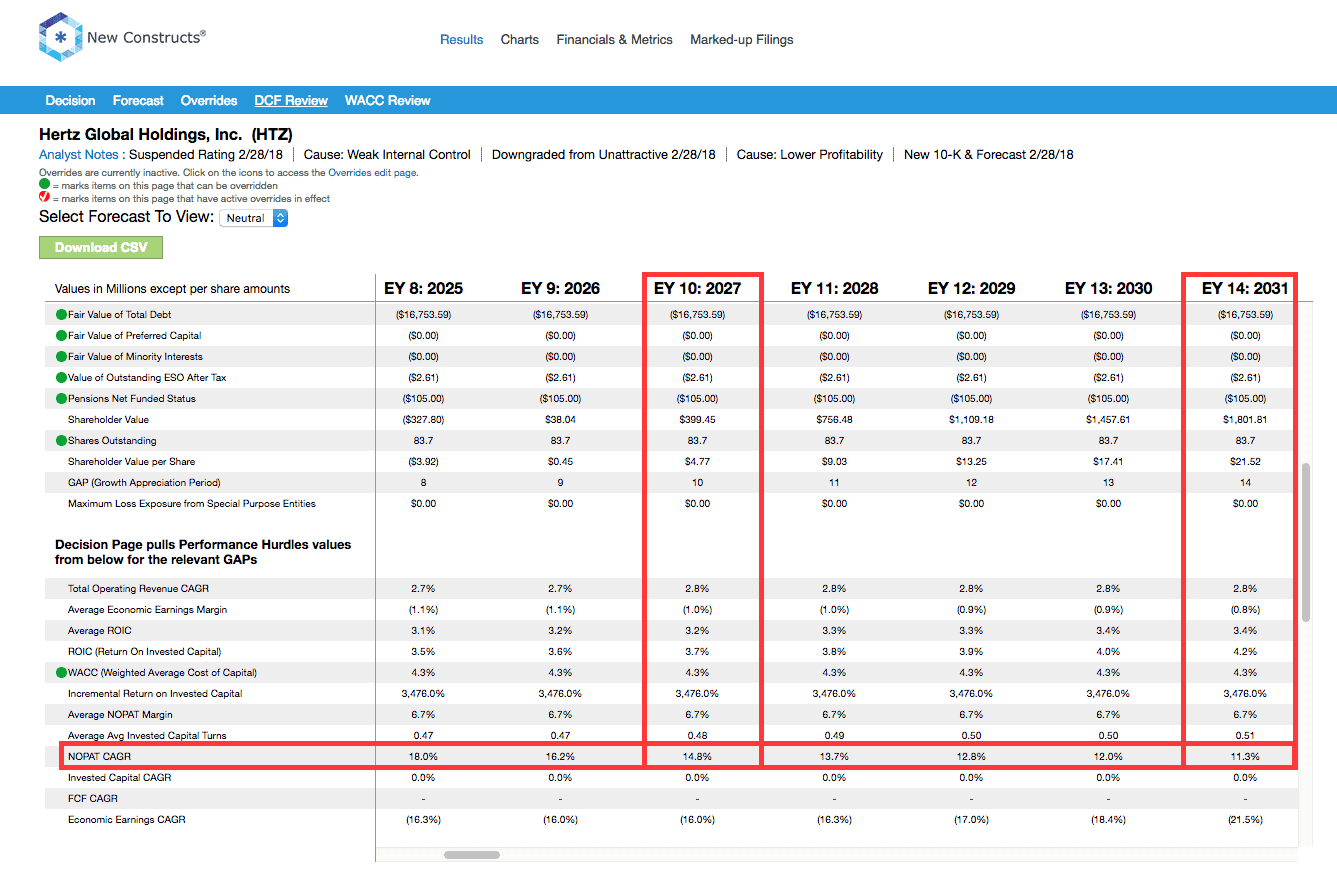Click Invested Capital CAGR label
Viewport: 1337px width, 881px height.
tap(119, 778)
